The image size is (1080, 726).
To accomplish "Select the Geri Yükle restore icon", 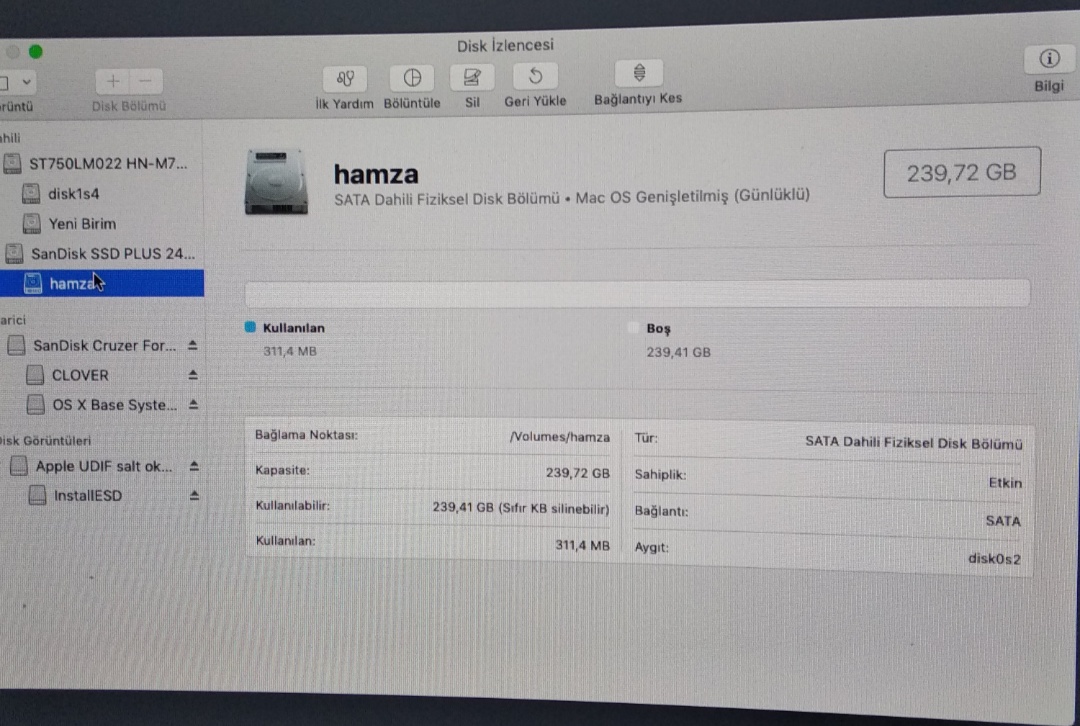I will [535, 76].
